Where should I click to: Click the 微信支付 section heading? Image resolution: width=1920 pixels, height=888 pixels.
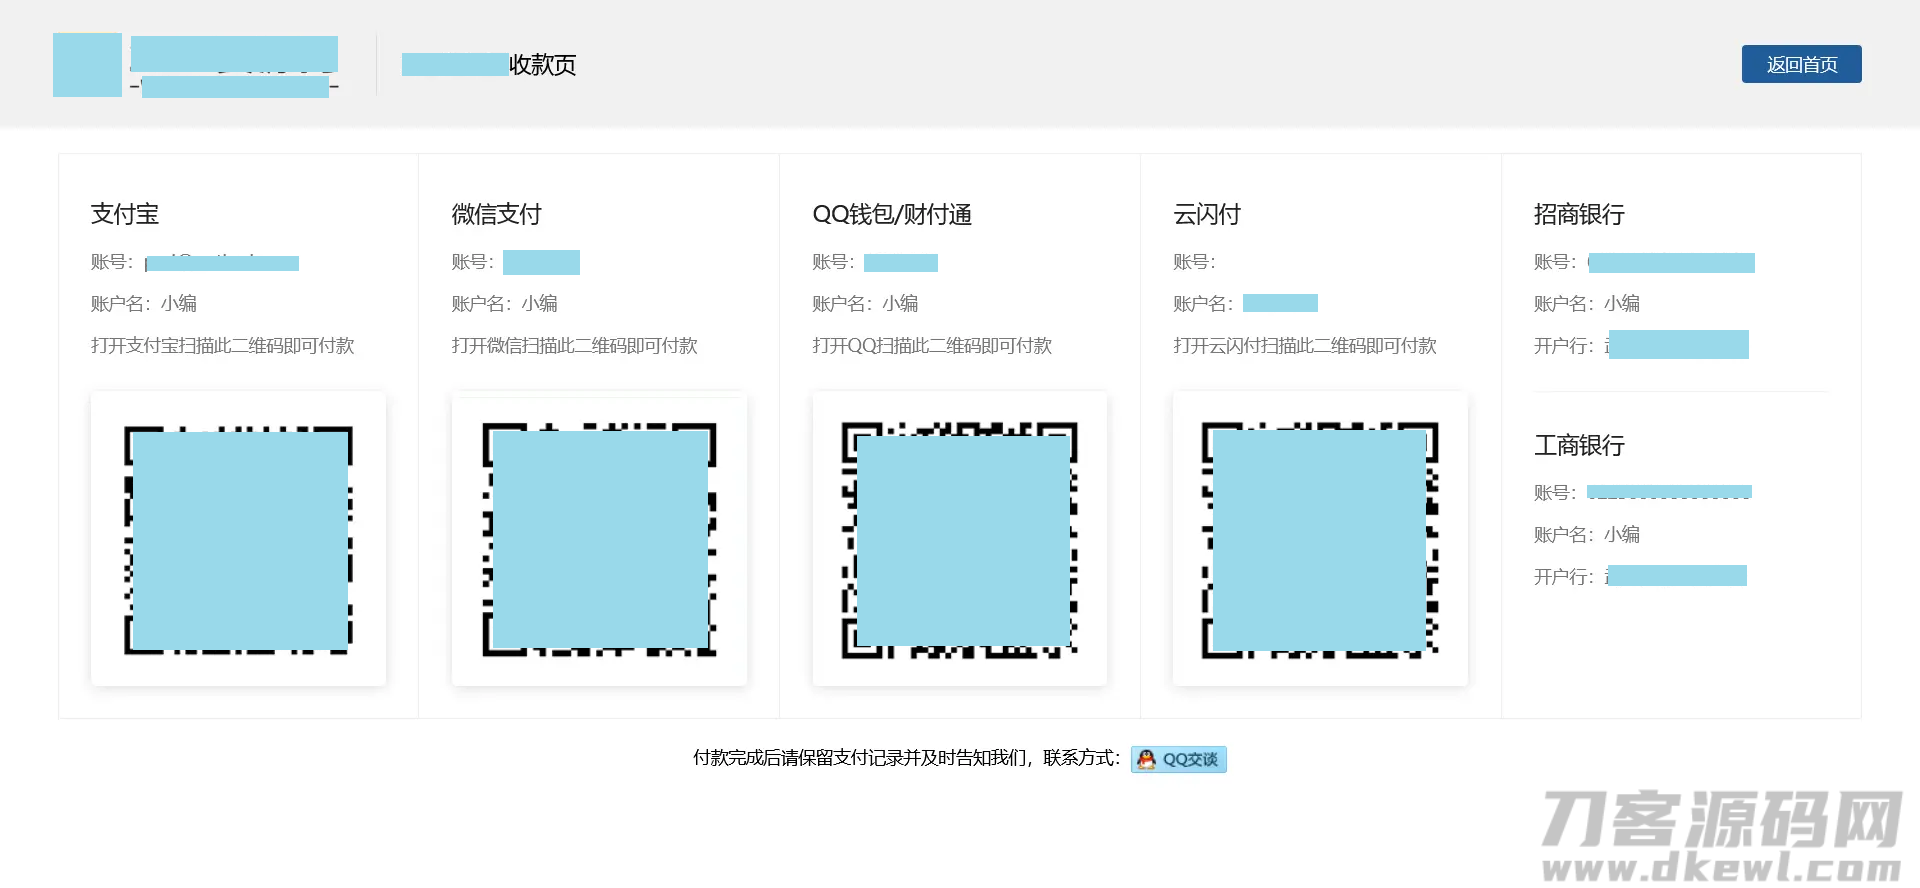point(496,214)
